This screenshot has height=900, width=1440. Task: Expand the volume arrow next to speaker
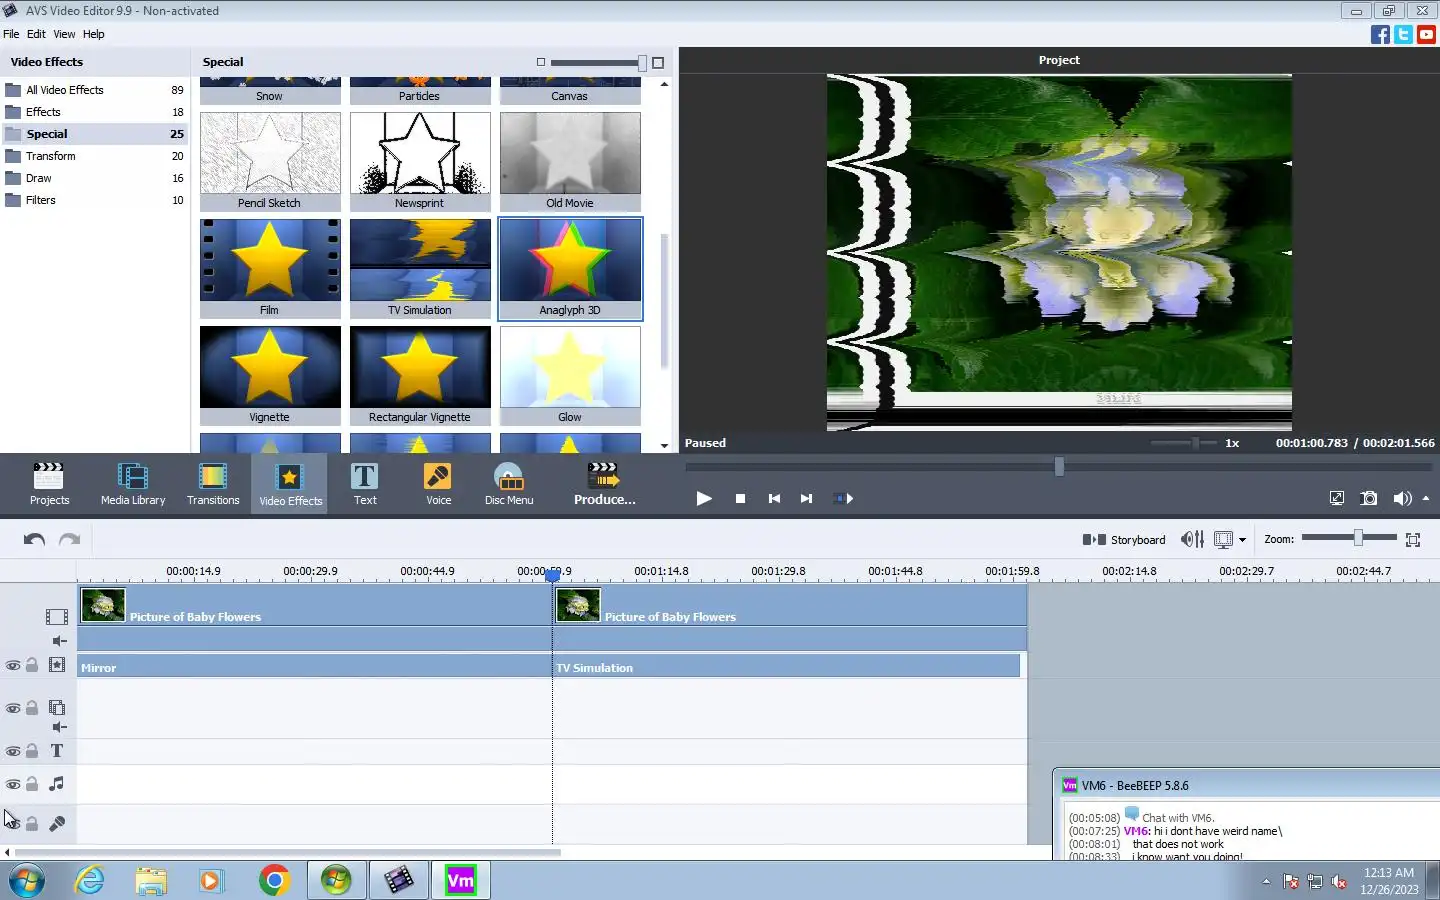[1426, 498]
